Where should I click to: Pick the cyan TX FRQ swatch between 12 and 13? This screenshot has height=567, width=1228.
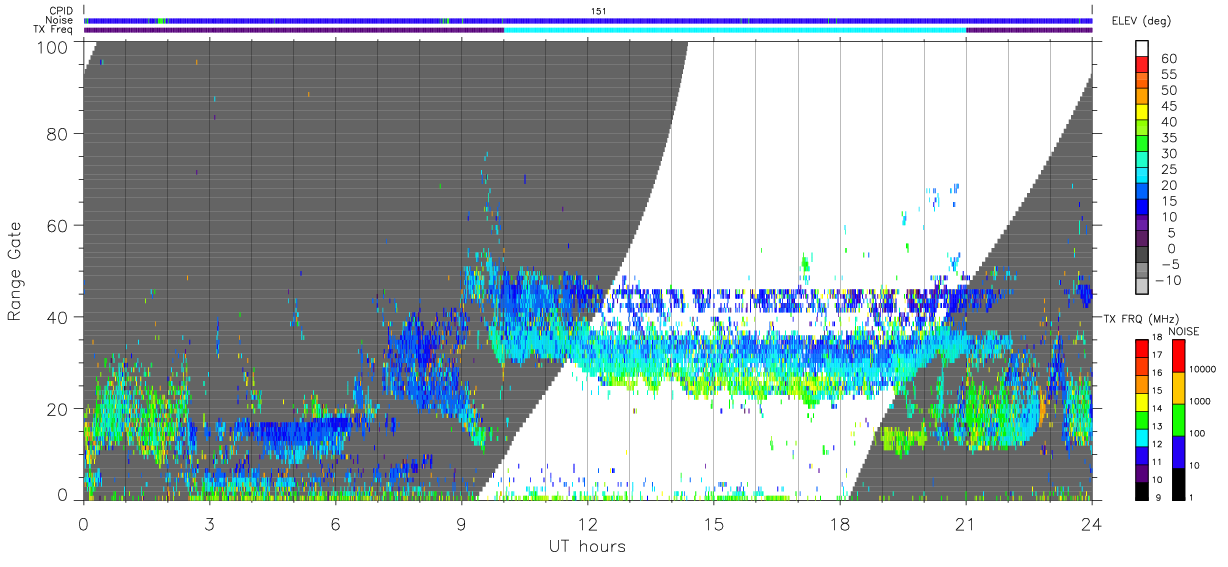(x=1142, y=436)
